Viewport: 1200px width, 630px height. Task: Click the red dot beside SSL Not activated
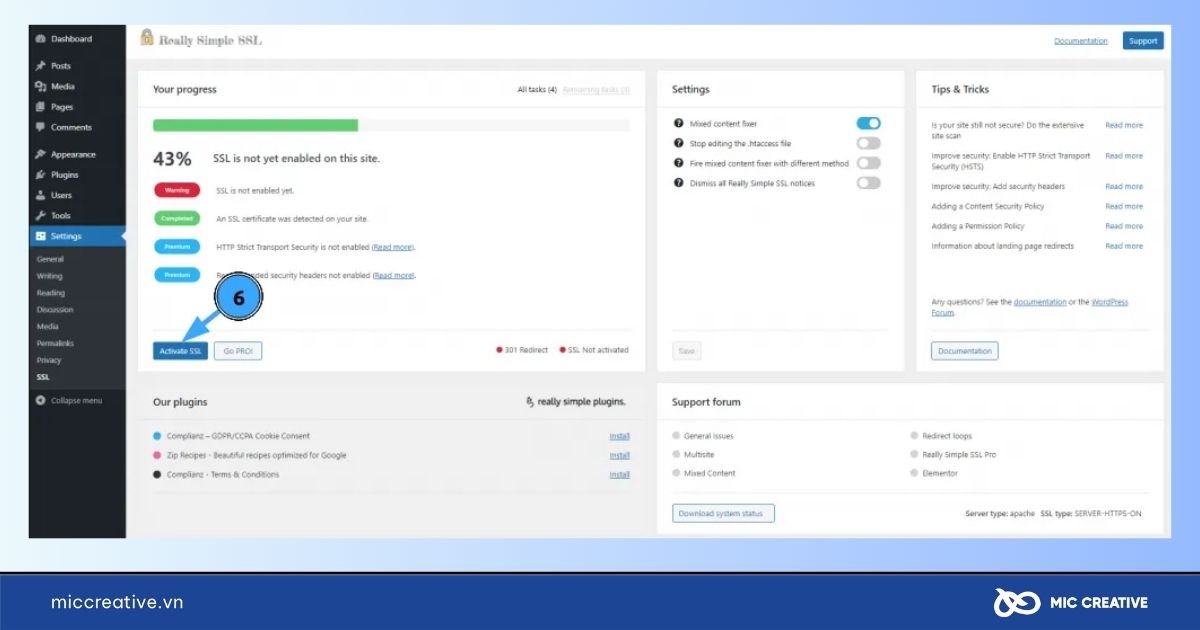[562, 351]
